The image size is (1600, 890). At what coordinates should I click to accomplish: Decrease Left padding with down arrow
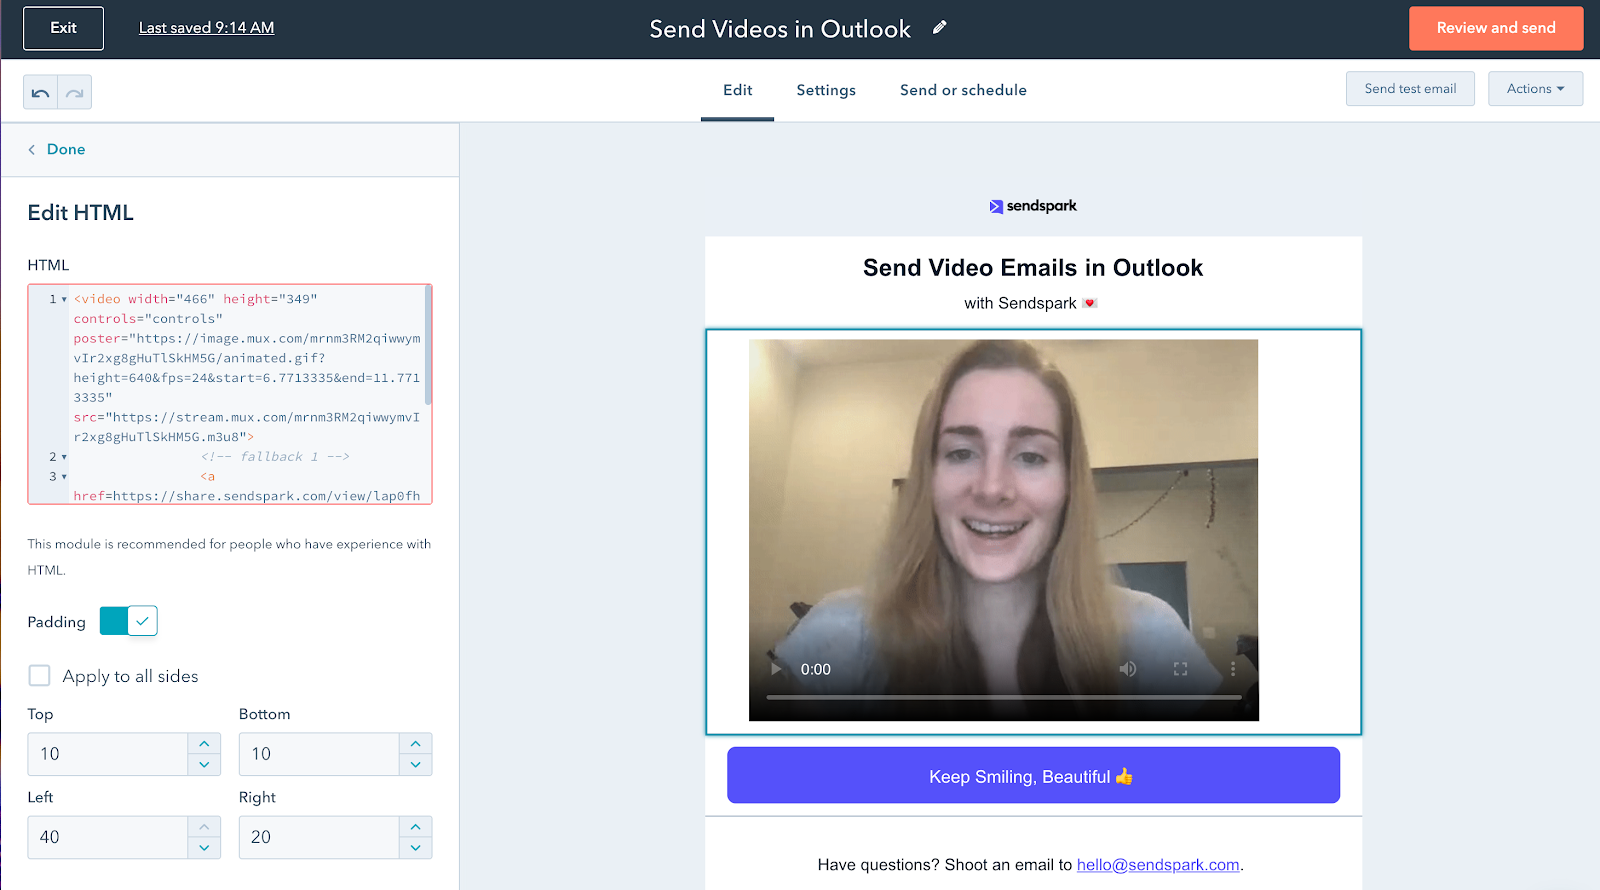[x=204, y=848]
